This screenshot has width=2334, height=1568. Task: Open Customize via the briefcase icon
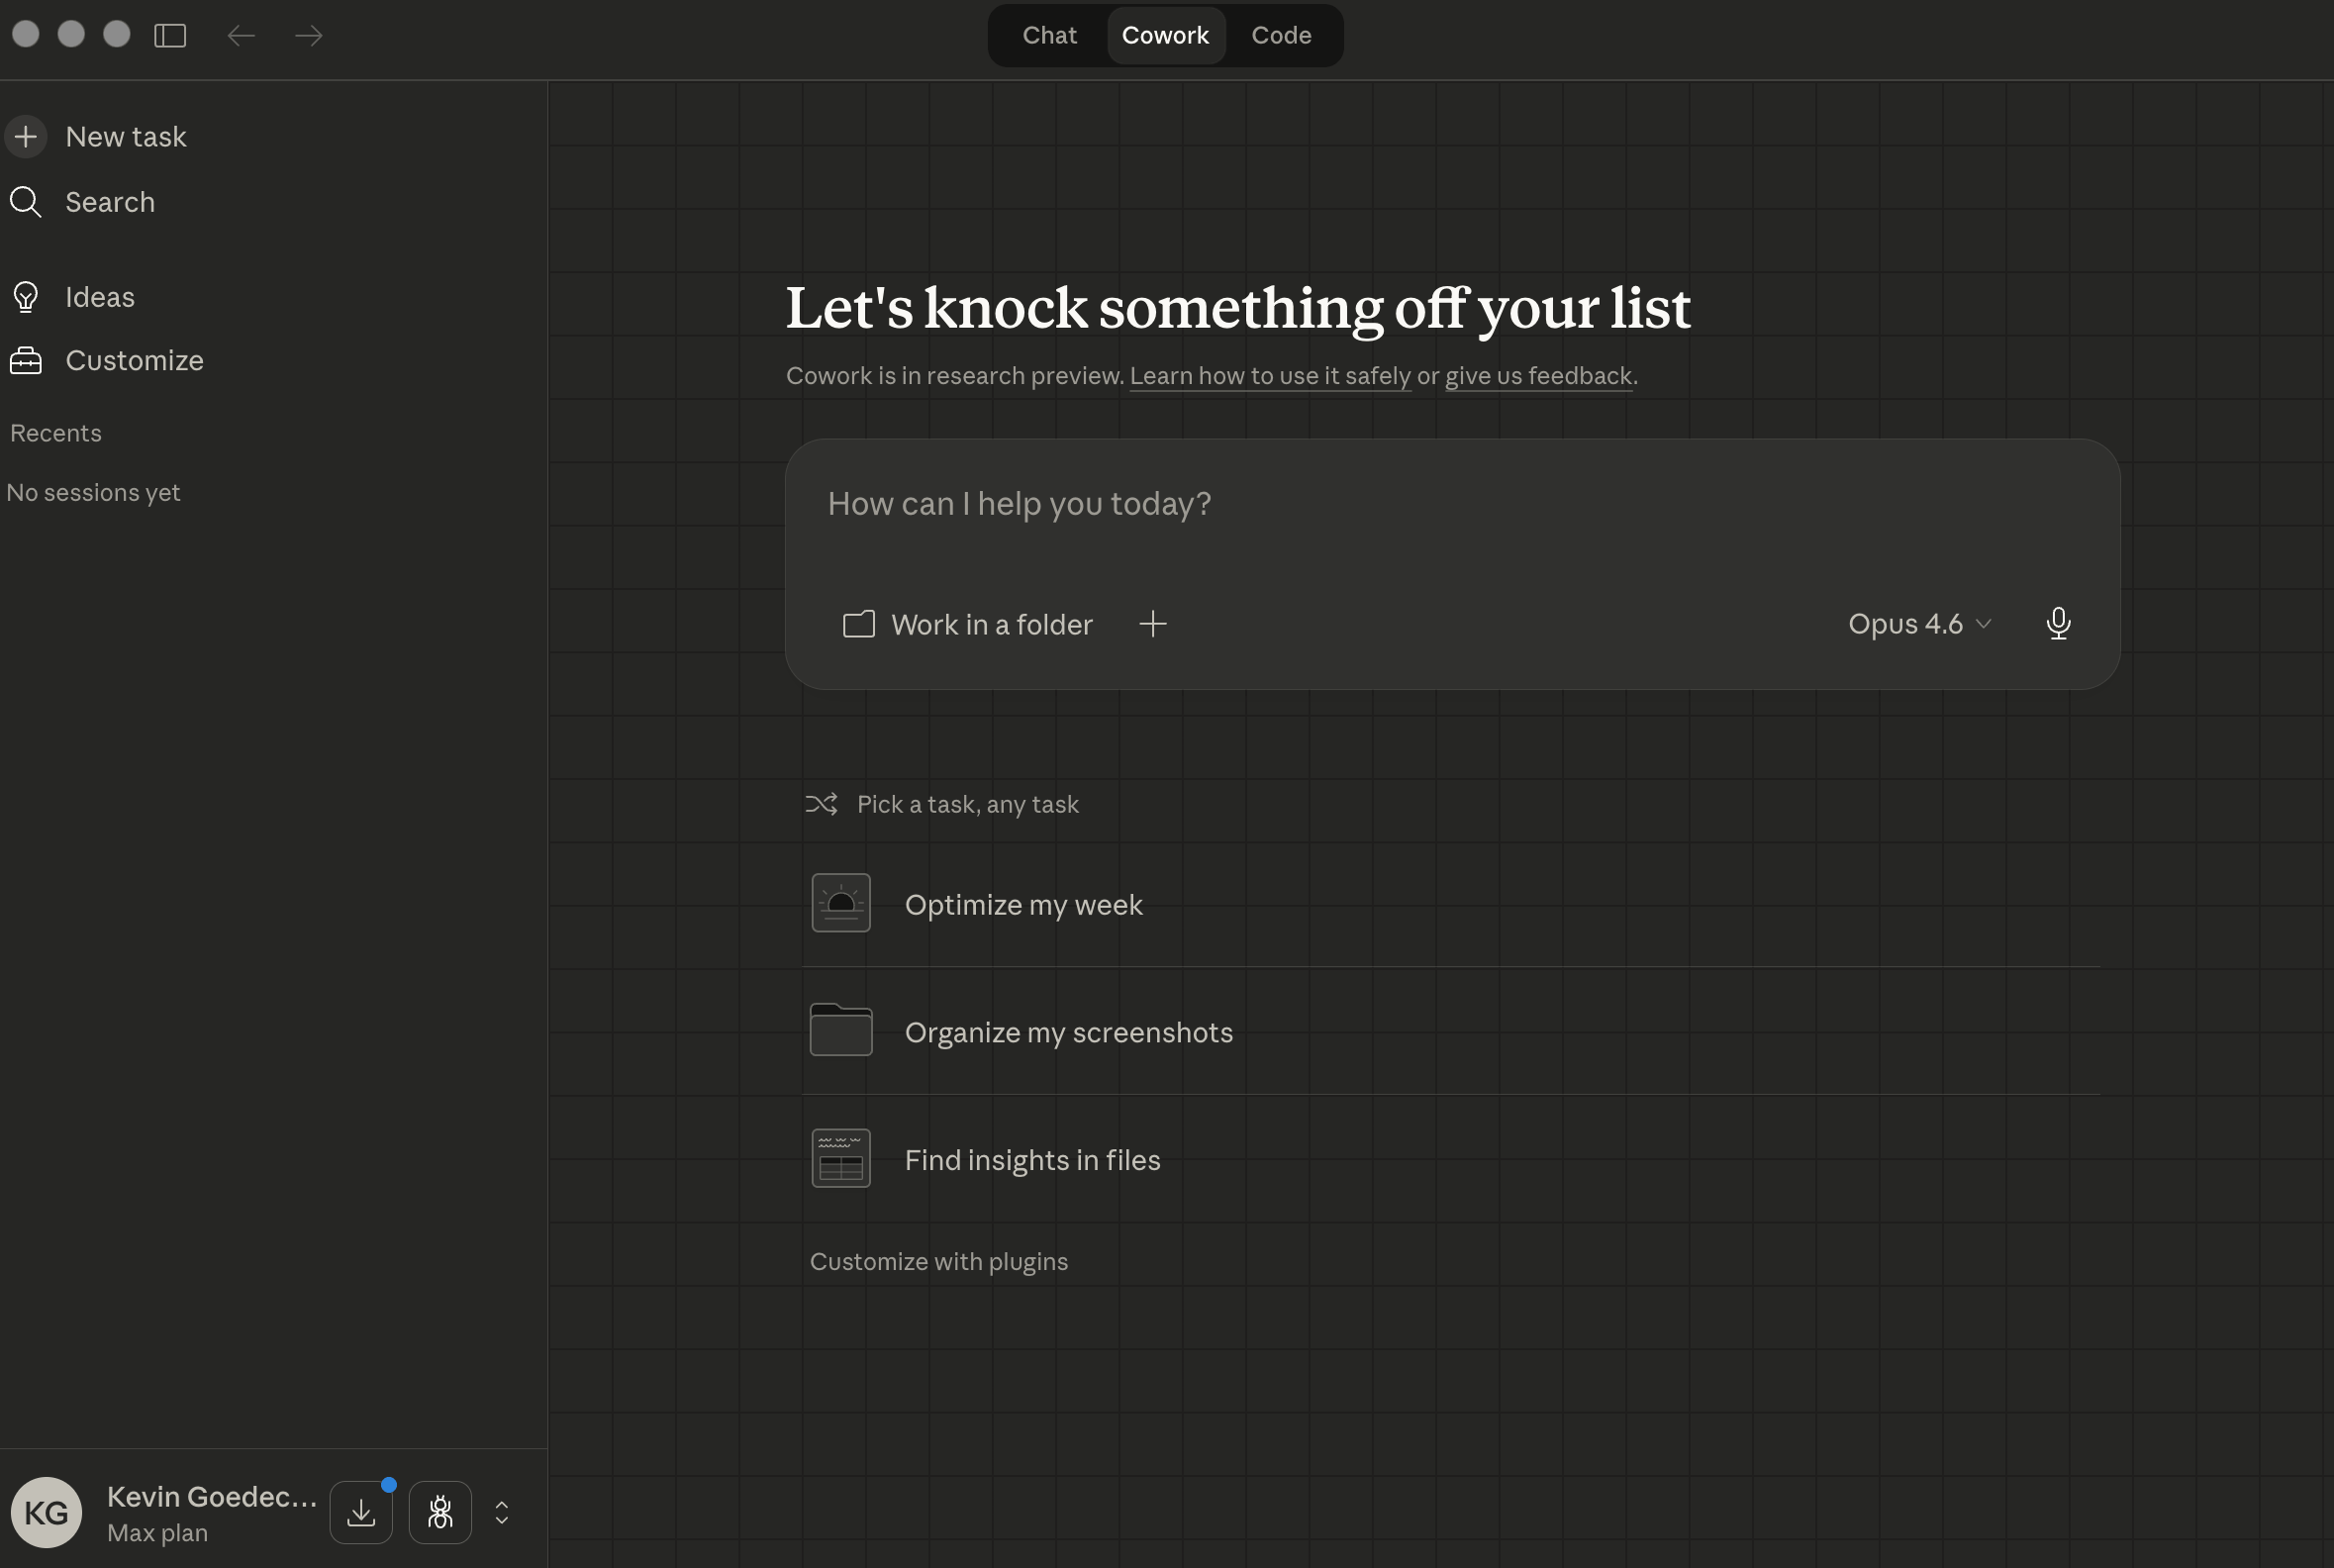coord(135,360)
